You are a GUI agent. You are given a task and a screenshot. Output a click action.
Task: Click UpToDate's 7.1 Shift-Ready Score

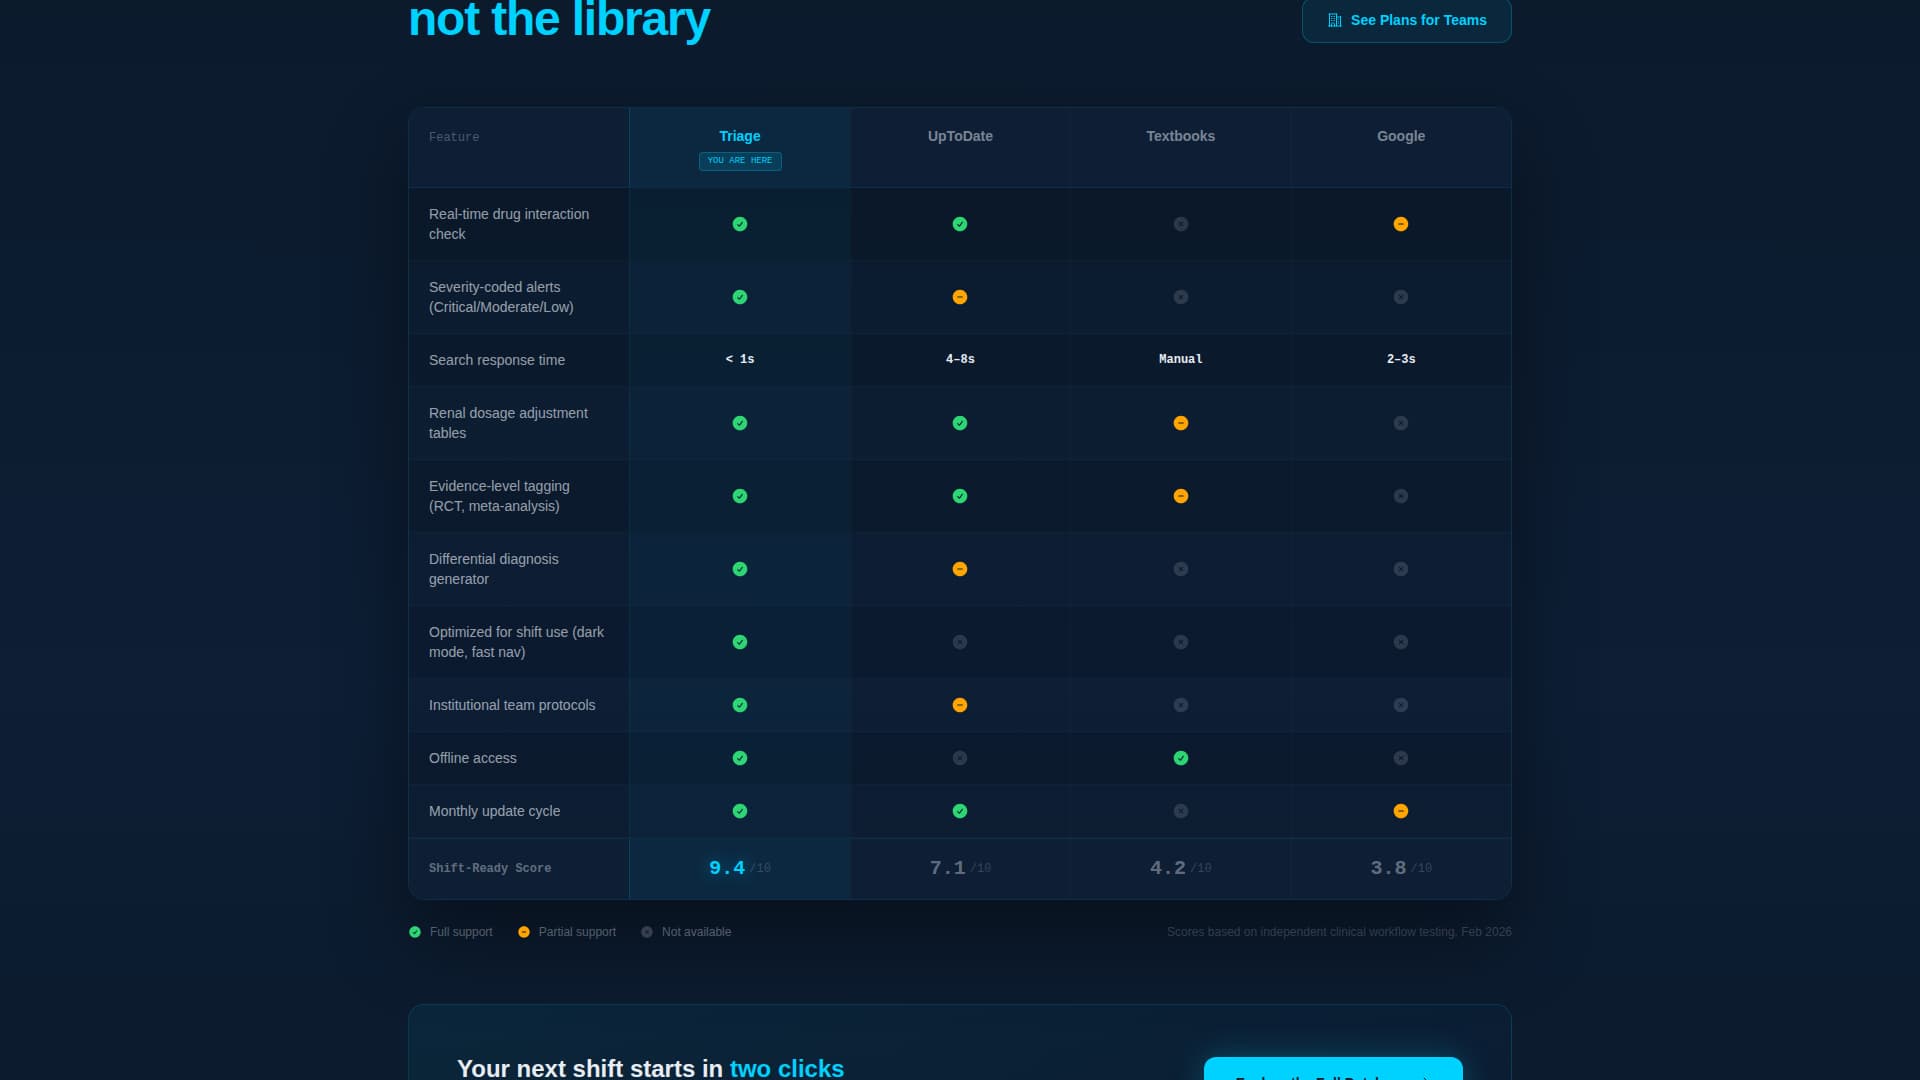pyautogui.click(x=960, y=868)
